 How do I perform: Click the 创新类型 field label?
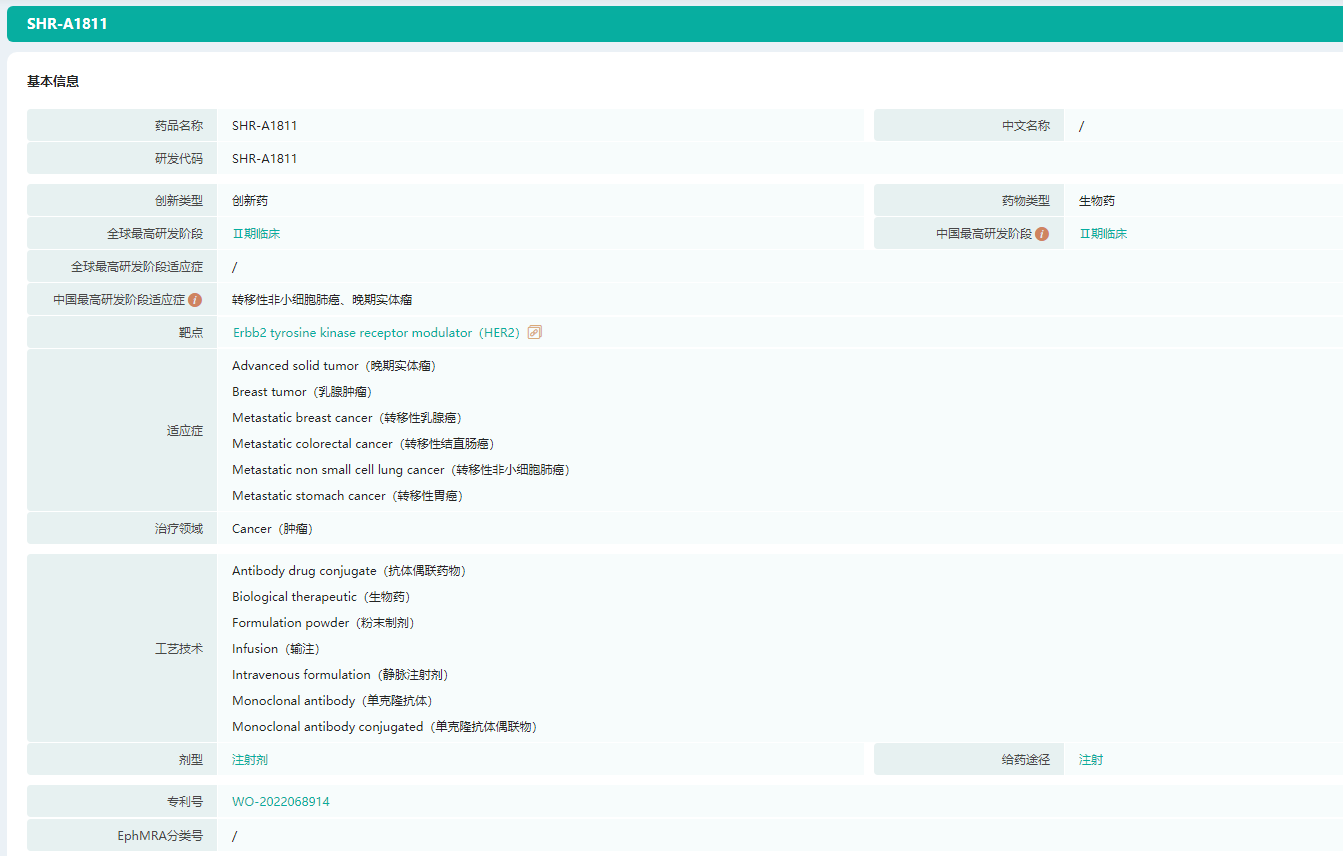179,201
